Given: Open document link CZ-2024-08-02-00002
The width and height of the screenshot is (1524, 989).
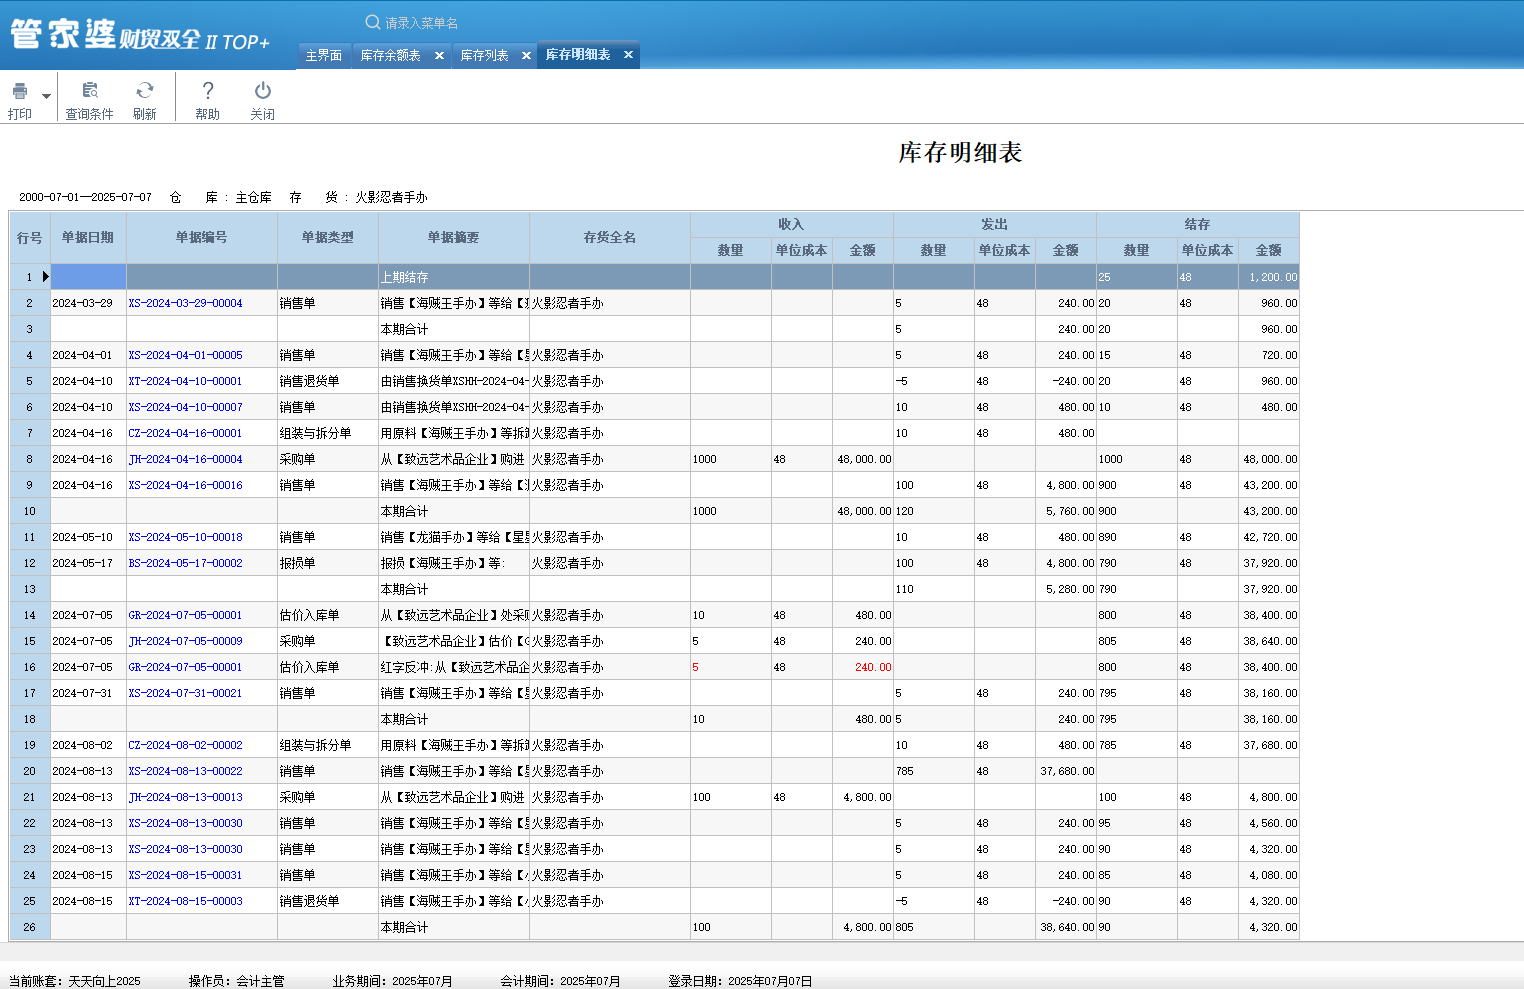Looking at the screenshot, I should (186, 745).
